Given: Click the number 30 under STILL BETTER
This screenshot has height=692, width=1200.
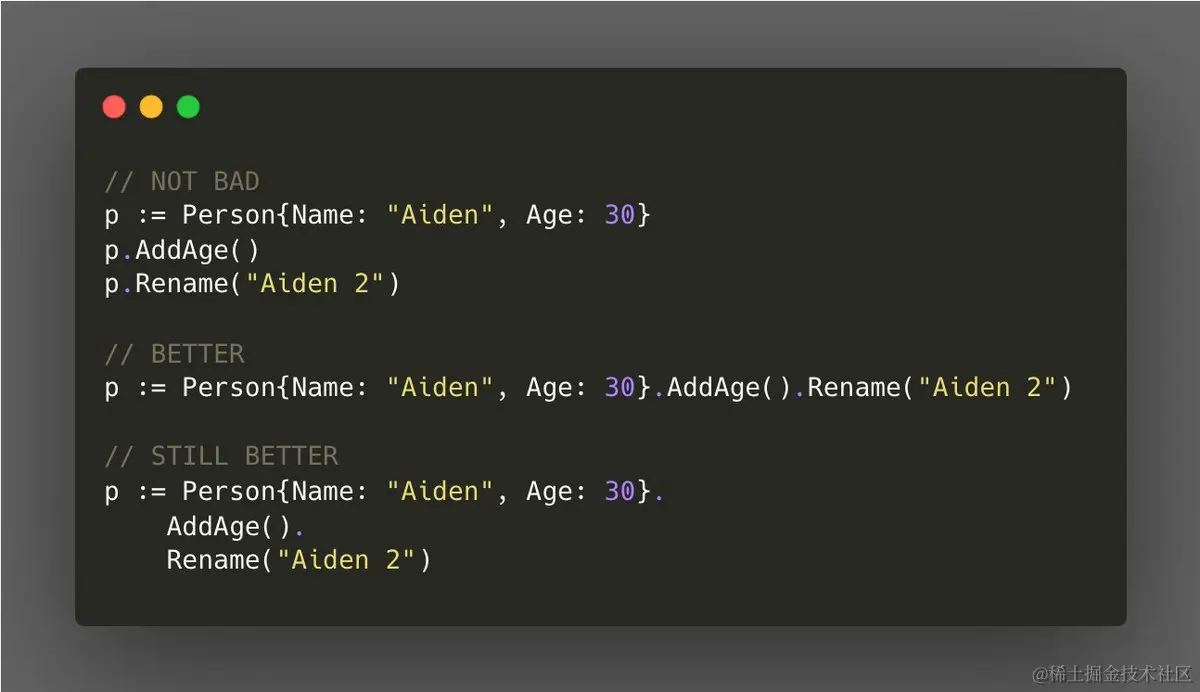Looking at the screenshot, I should 620,491.
